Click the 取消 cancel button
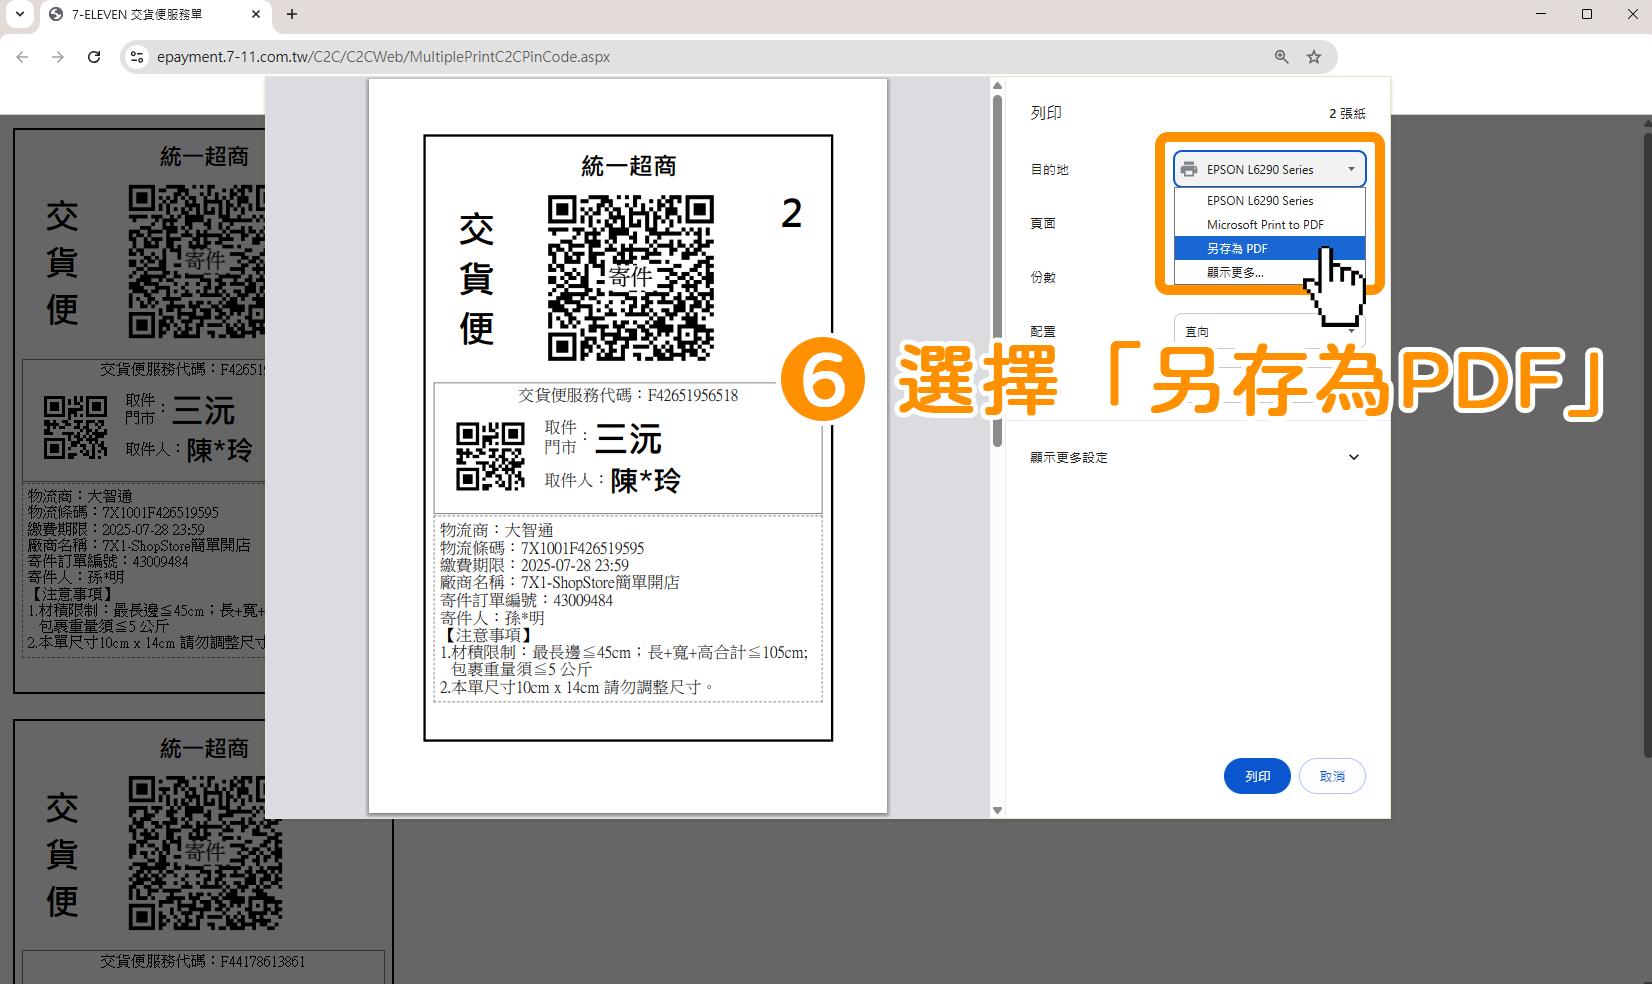The height and width of the screenshot is (984, 1652). [x=1332, y=776]
